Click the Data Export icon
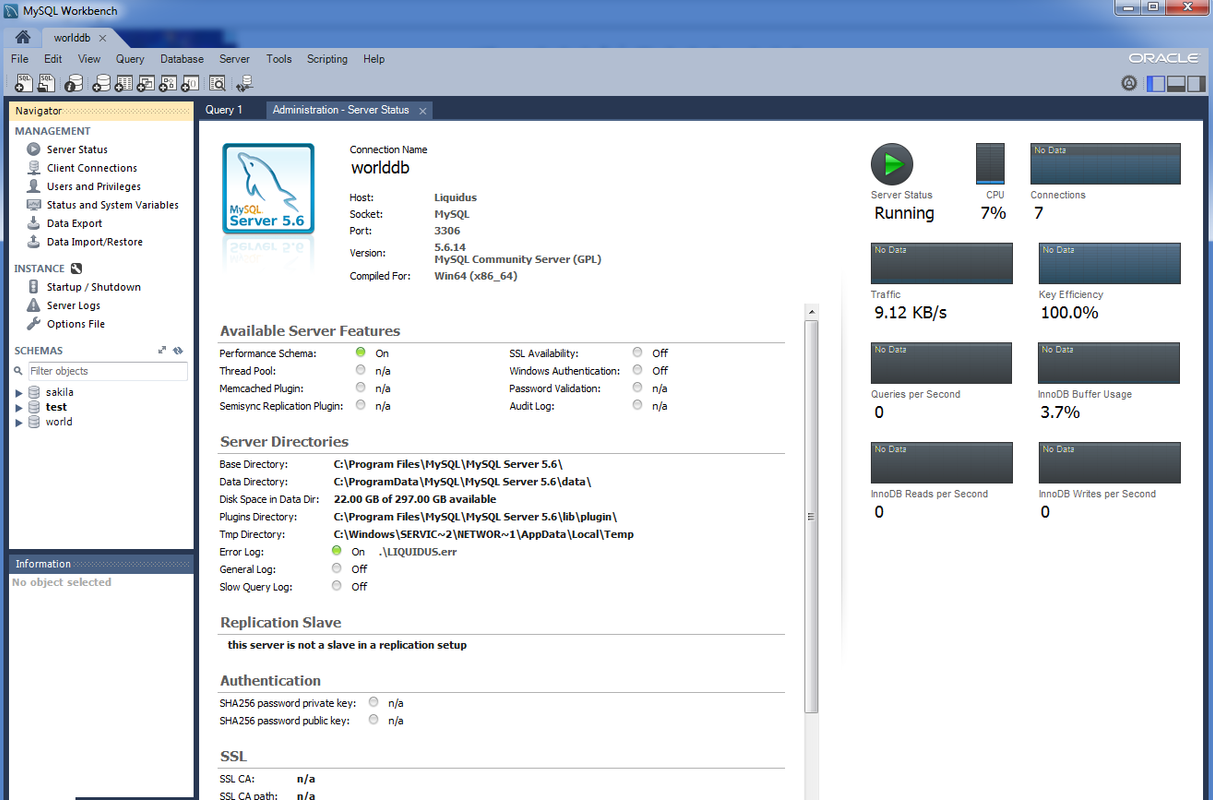Screen dimensions: 1213x800 click(34, 223)
